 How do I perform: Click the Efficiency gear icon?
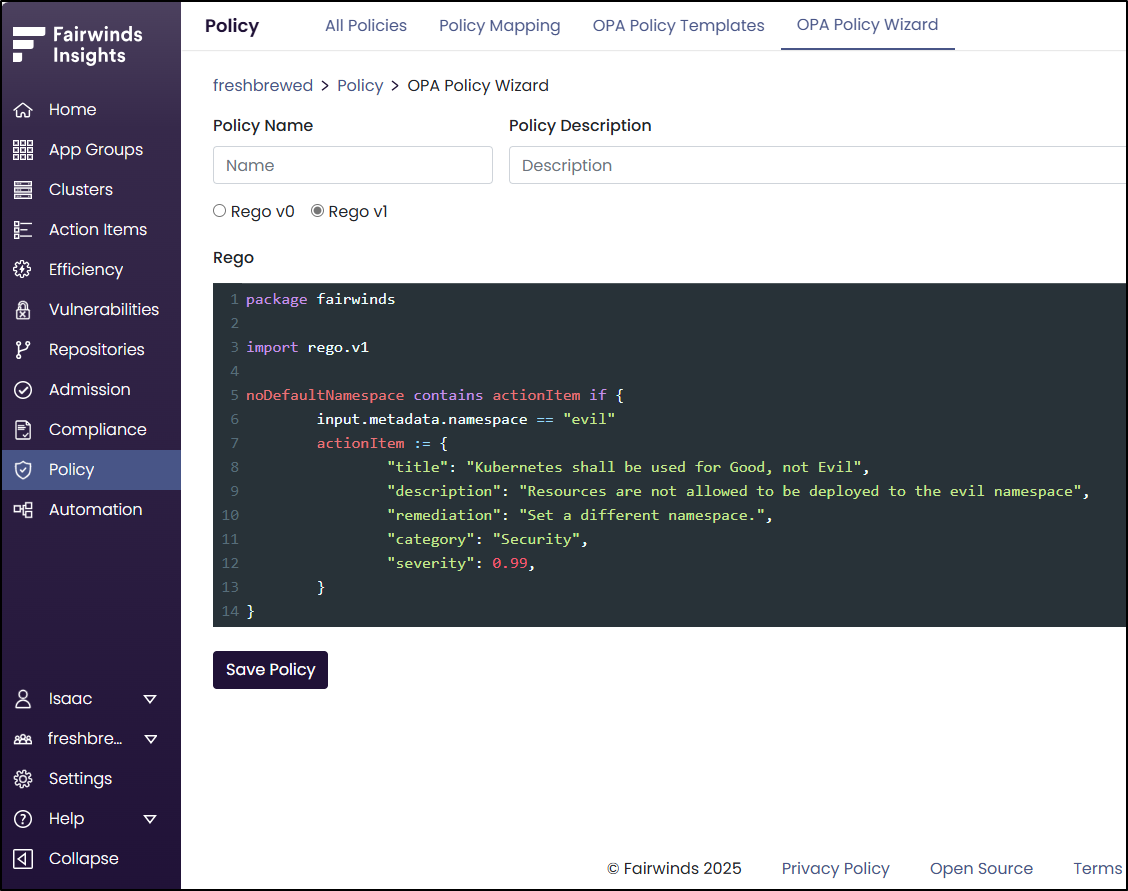pos(23,270)
